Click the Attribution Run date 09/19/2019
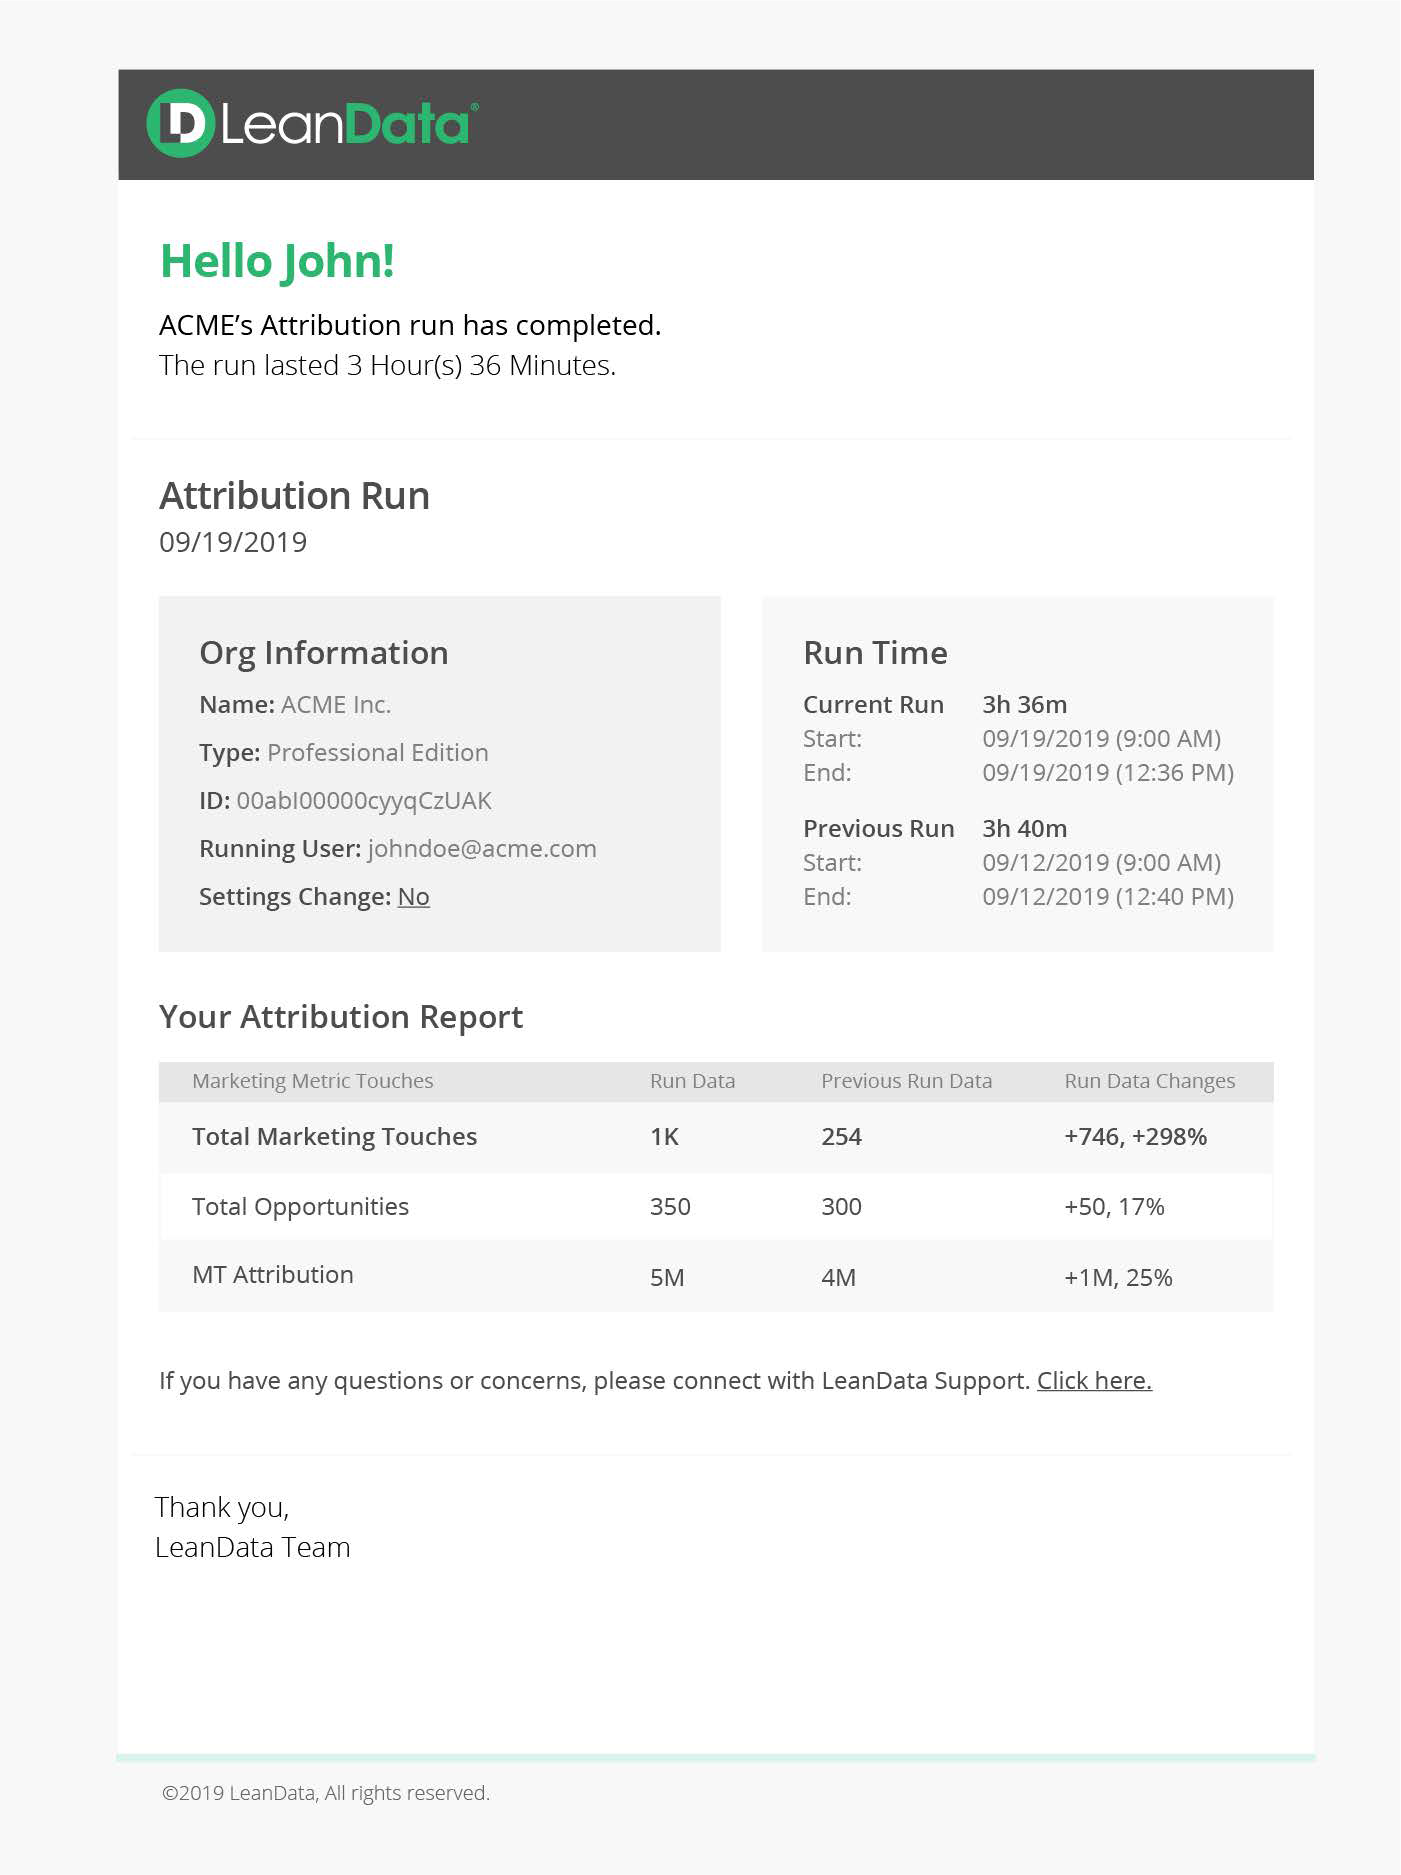Image resolution: width=1401 pixels, height=1875 pixels. (x=233, y=542)
